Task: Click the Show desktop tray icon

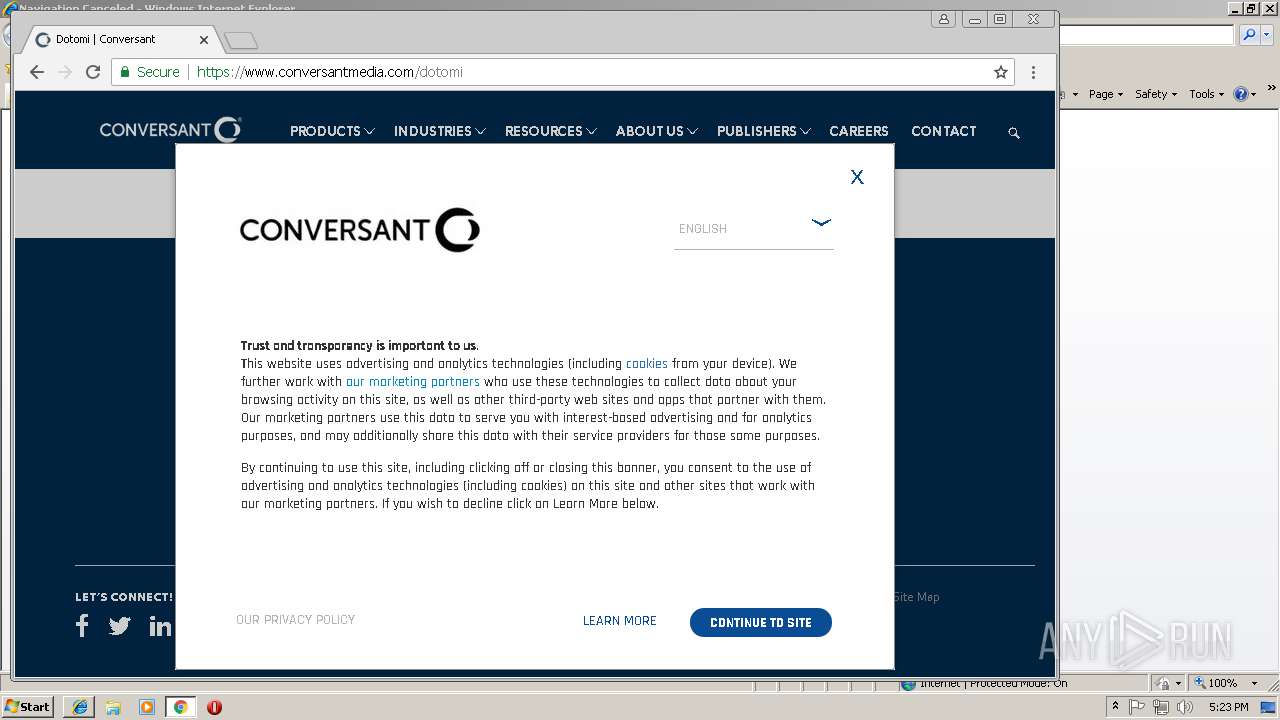Action: pyautogui.click(x=1269, y=707)
